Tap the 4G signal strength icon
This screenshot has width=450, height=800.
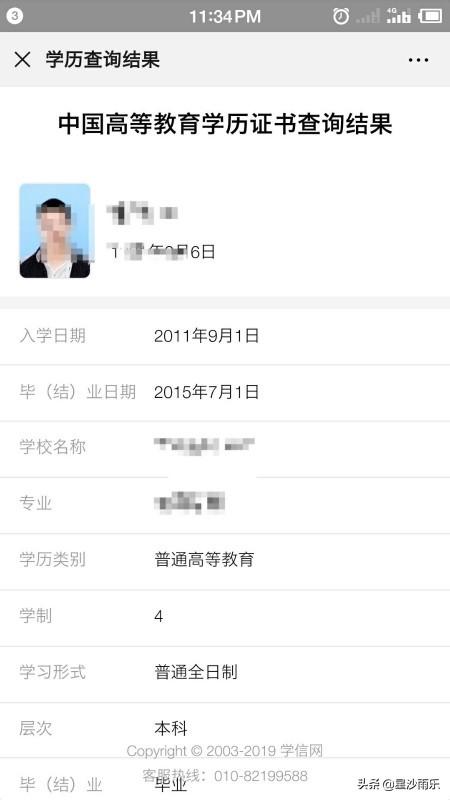pyautogui.click(x=398, y=16)
